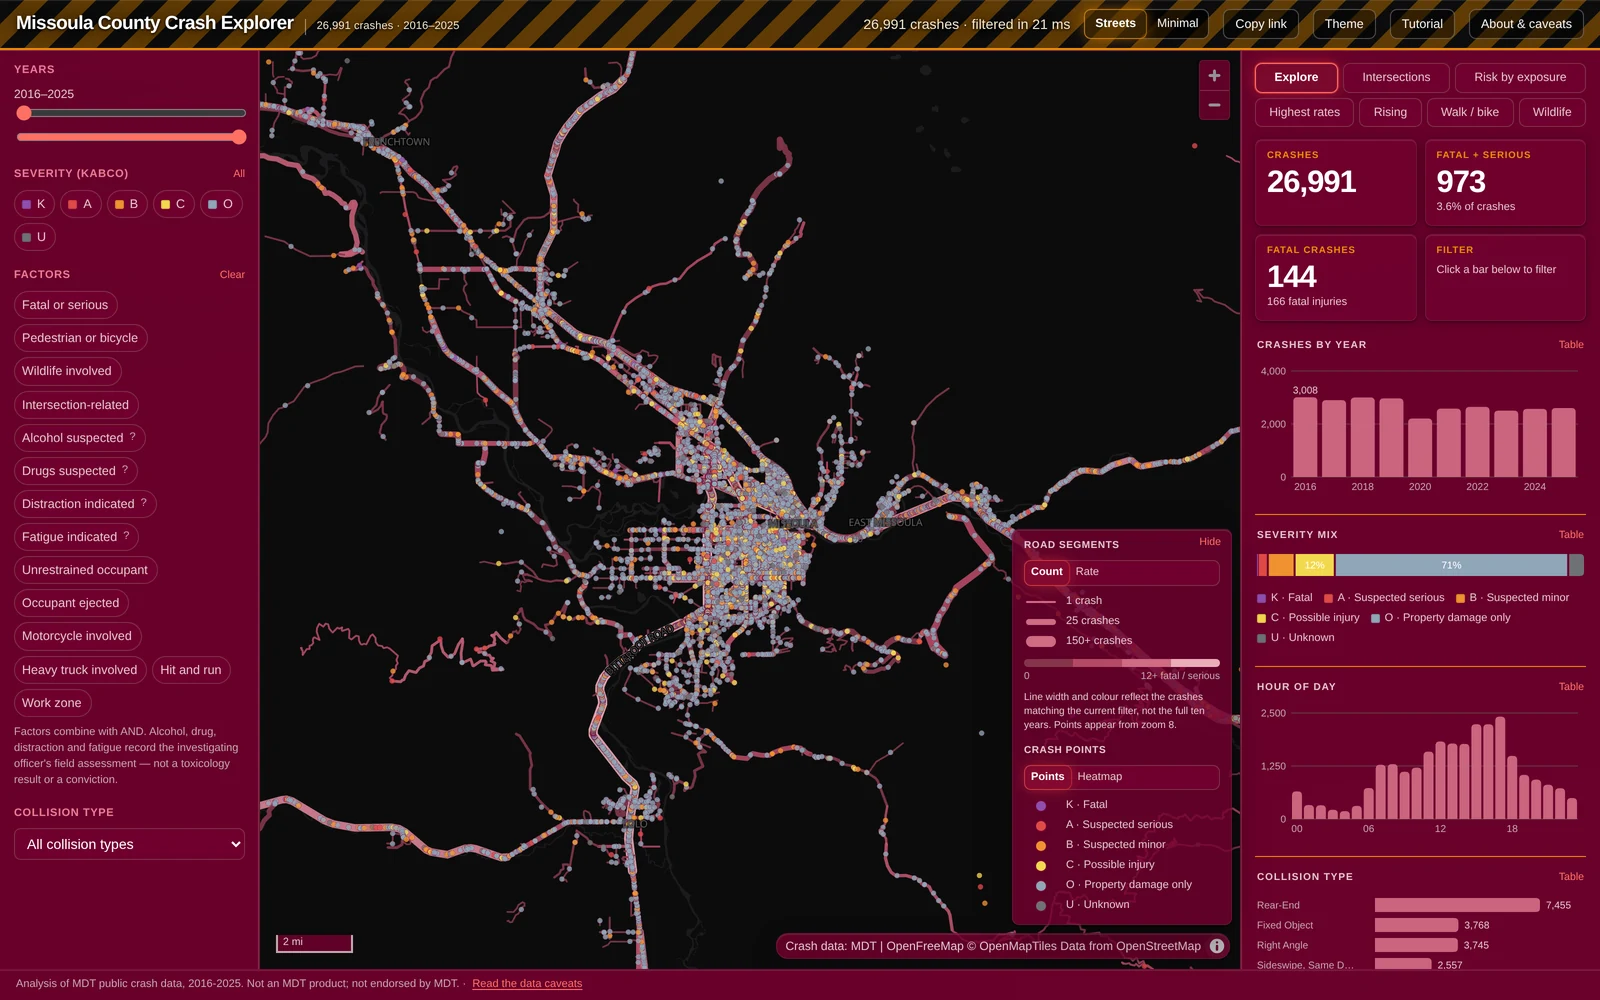Toggle severity U unknown filter chip
1600x1000 pixels.
coord(34,237)
